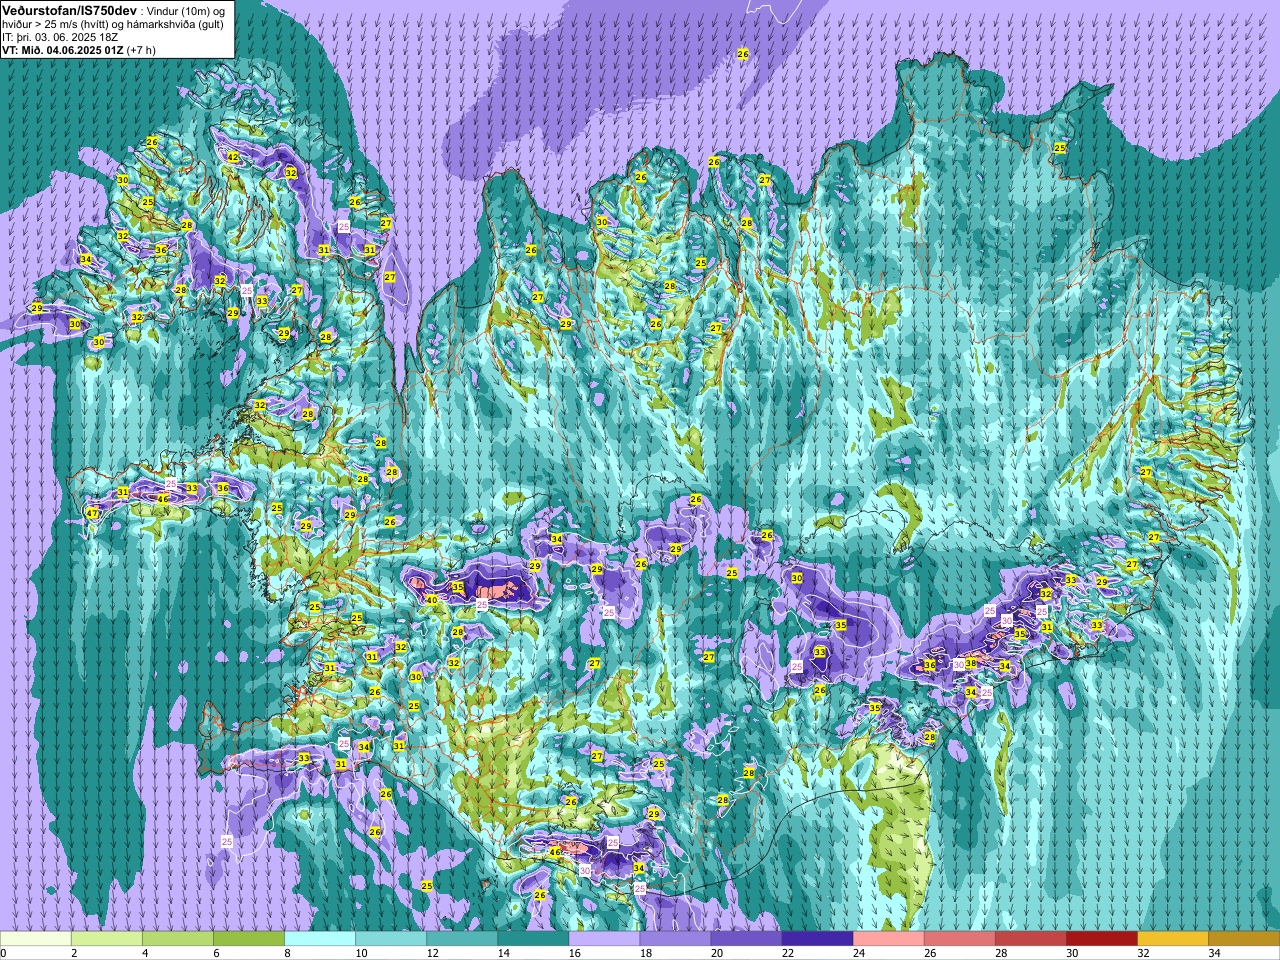Click the dark red swatch between 30 and 32
The width and height of the screenshot is (1280, 960).
(x=1101, y=939)
